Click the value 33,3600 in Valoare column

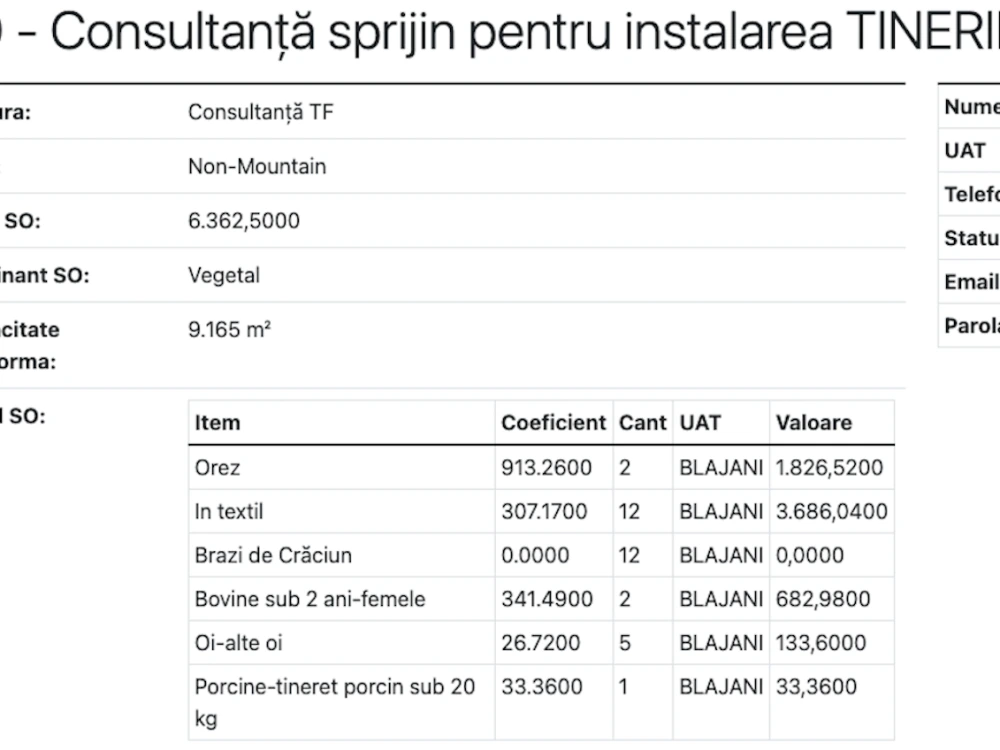coord(816,687)
